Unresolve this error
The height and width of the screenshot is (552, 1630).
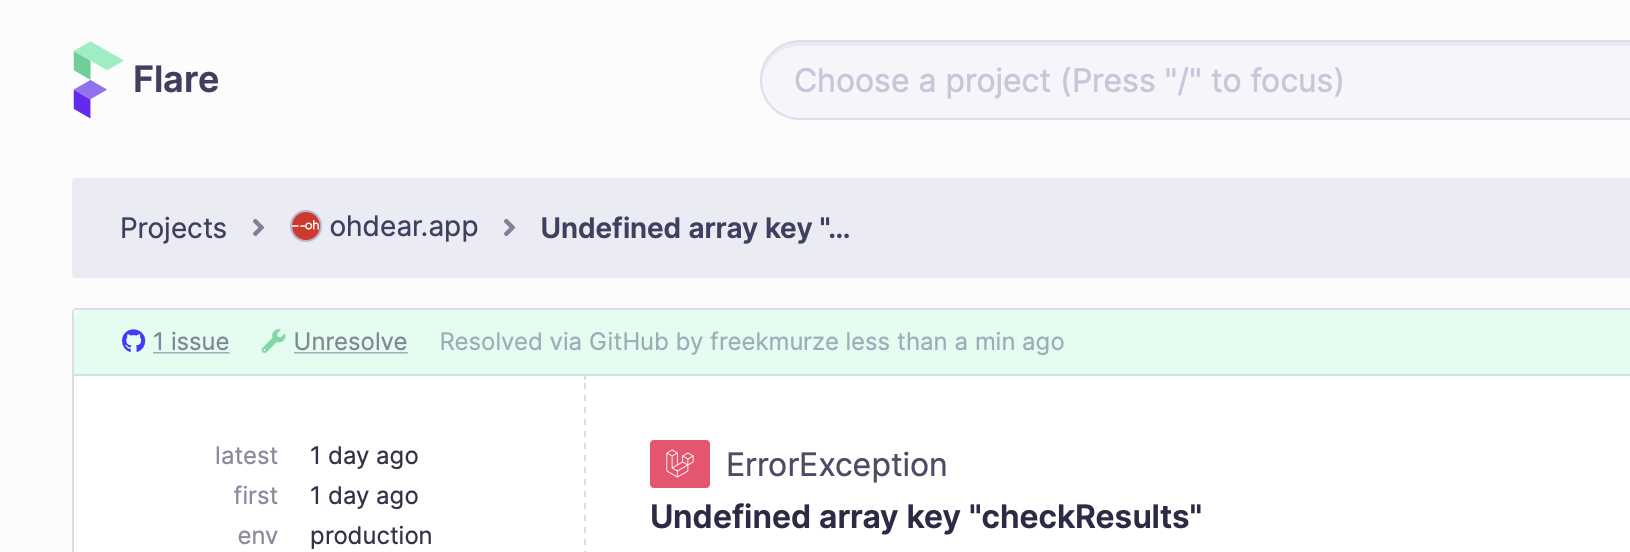(350, 342)
